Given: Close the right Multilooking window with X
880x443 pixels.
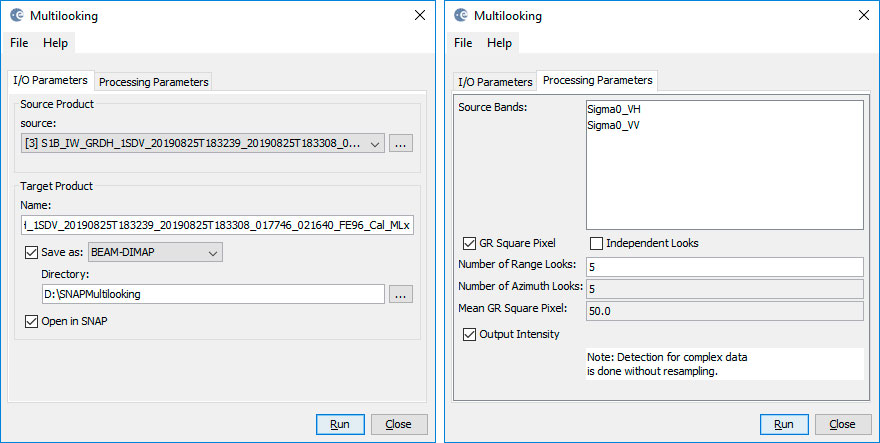Looking at the screenshot, I should (864, 16).
